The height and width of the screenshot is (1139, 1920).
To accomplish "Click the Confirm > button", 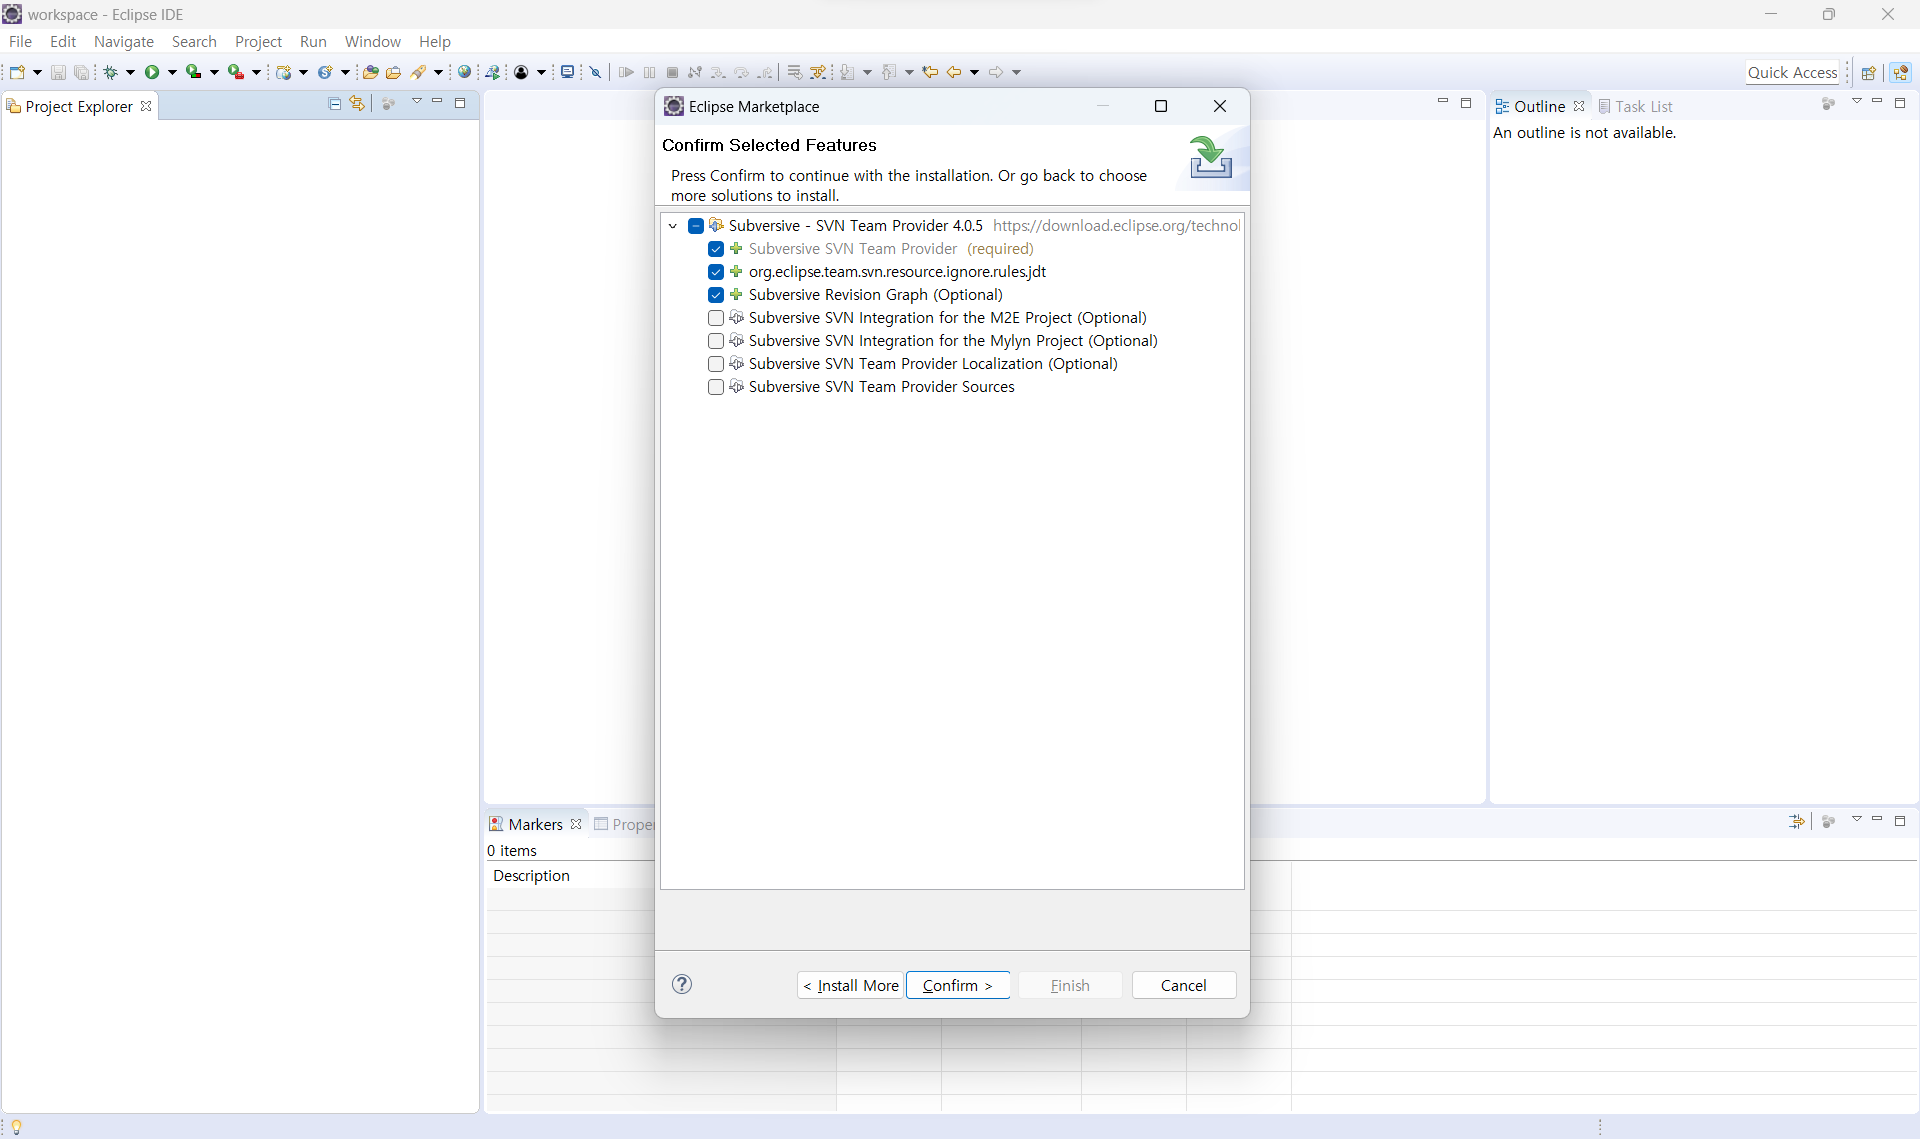I will (x=957, y=985).
